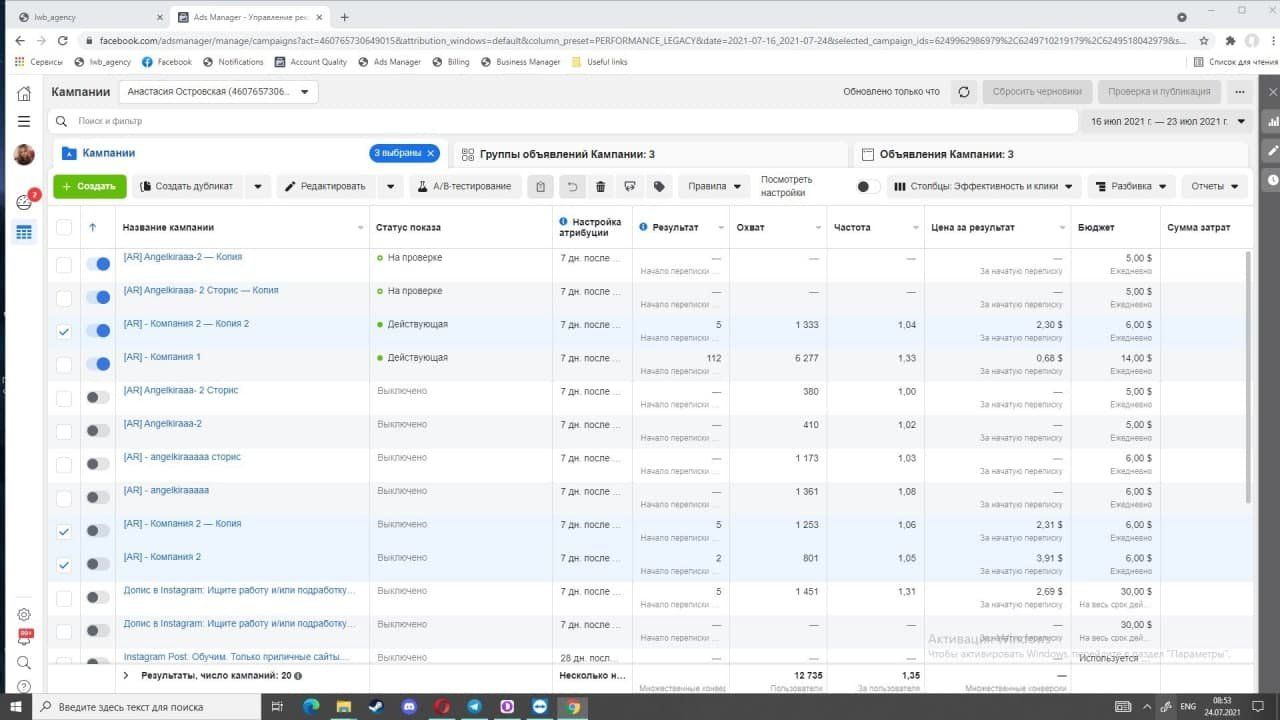1280x720 pixels.
Task: Toggle the 'Посмотреть настройки' switch
Action: coord(869,186)
